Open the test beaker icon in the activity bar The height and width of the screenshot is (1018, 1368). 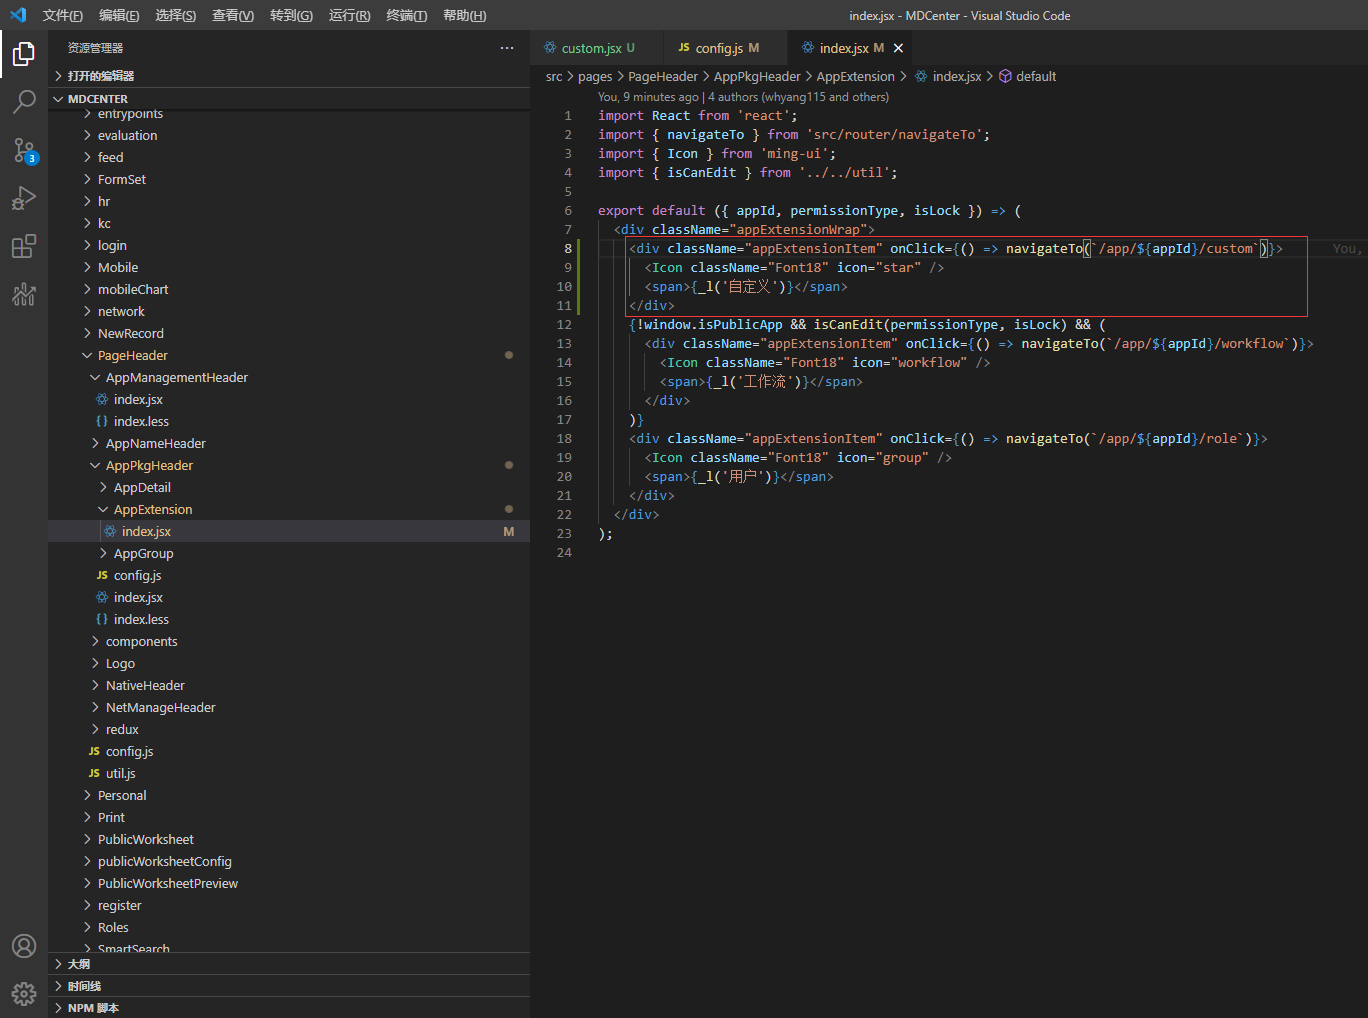[x=24, y=294]
